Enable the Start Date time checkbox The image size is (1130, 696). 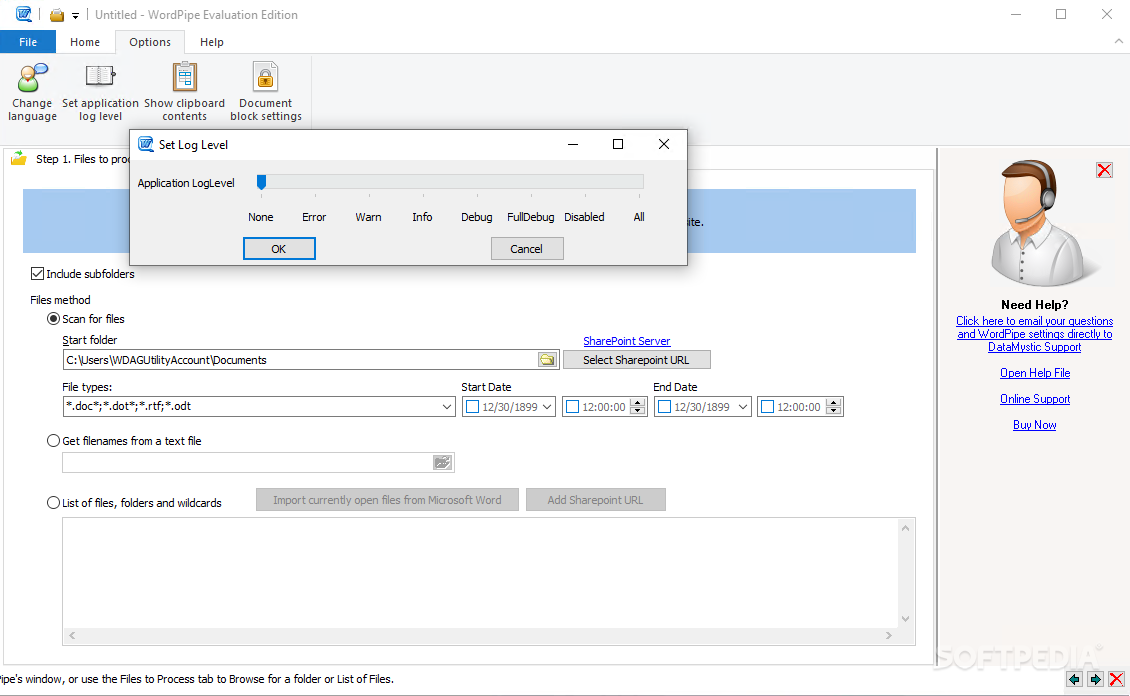pyautogui.click(x=573, y=407)
